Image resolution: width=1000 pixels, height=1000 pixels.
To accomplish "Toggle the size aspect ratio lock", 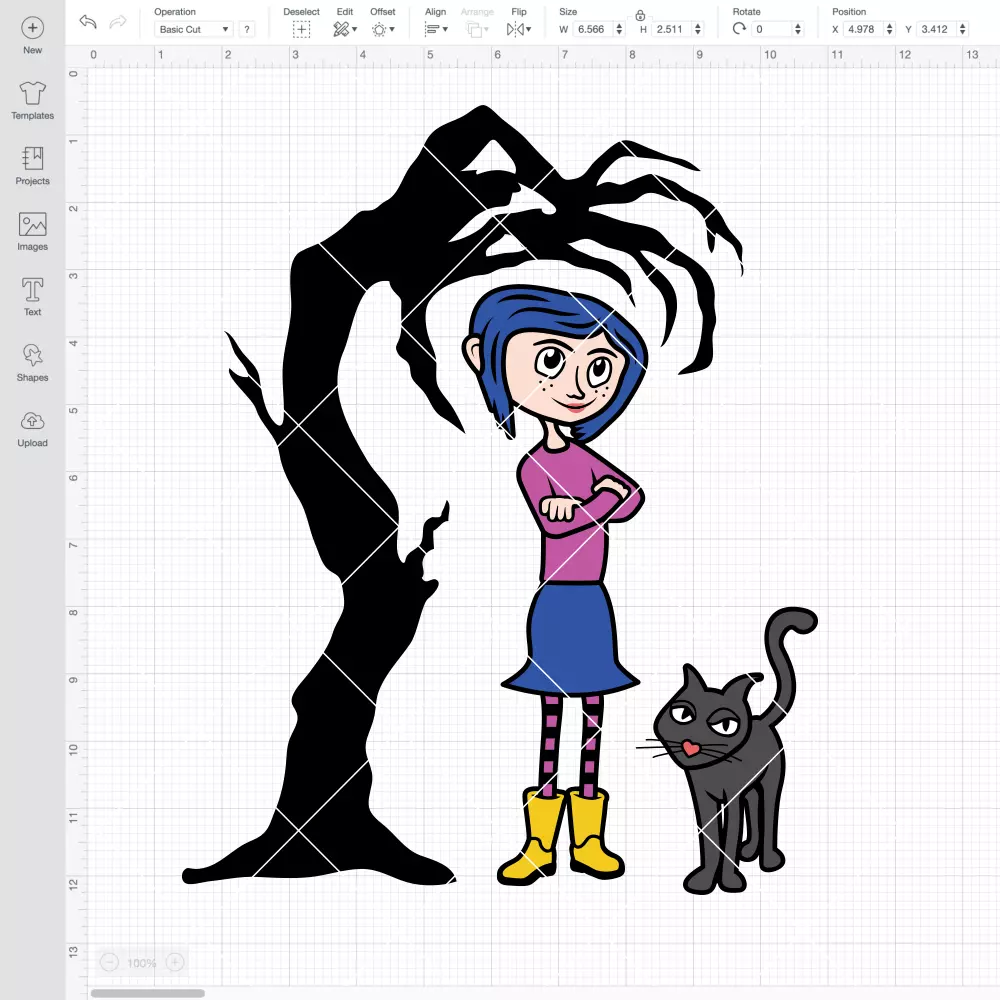I will (640, 15).
